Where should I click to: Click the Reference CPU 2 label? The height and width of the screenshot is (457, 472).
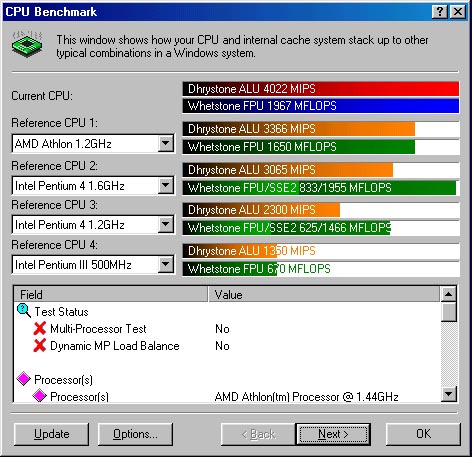55,166
